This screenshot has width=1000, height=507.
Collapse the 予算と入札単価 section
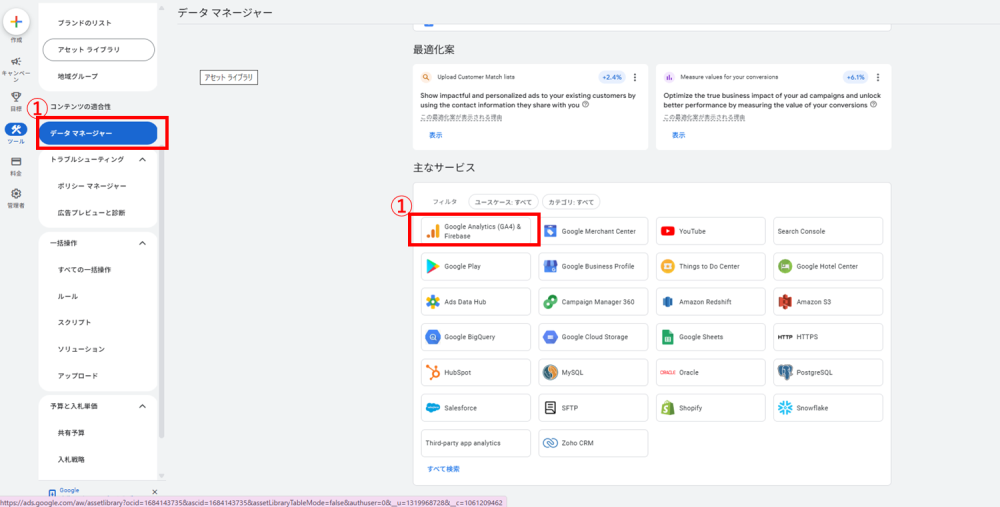tap(143, 406)
